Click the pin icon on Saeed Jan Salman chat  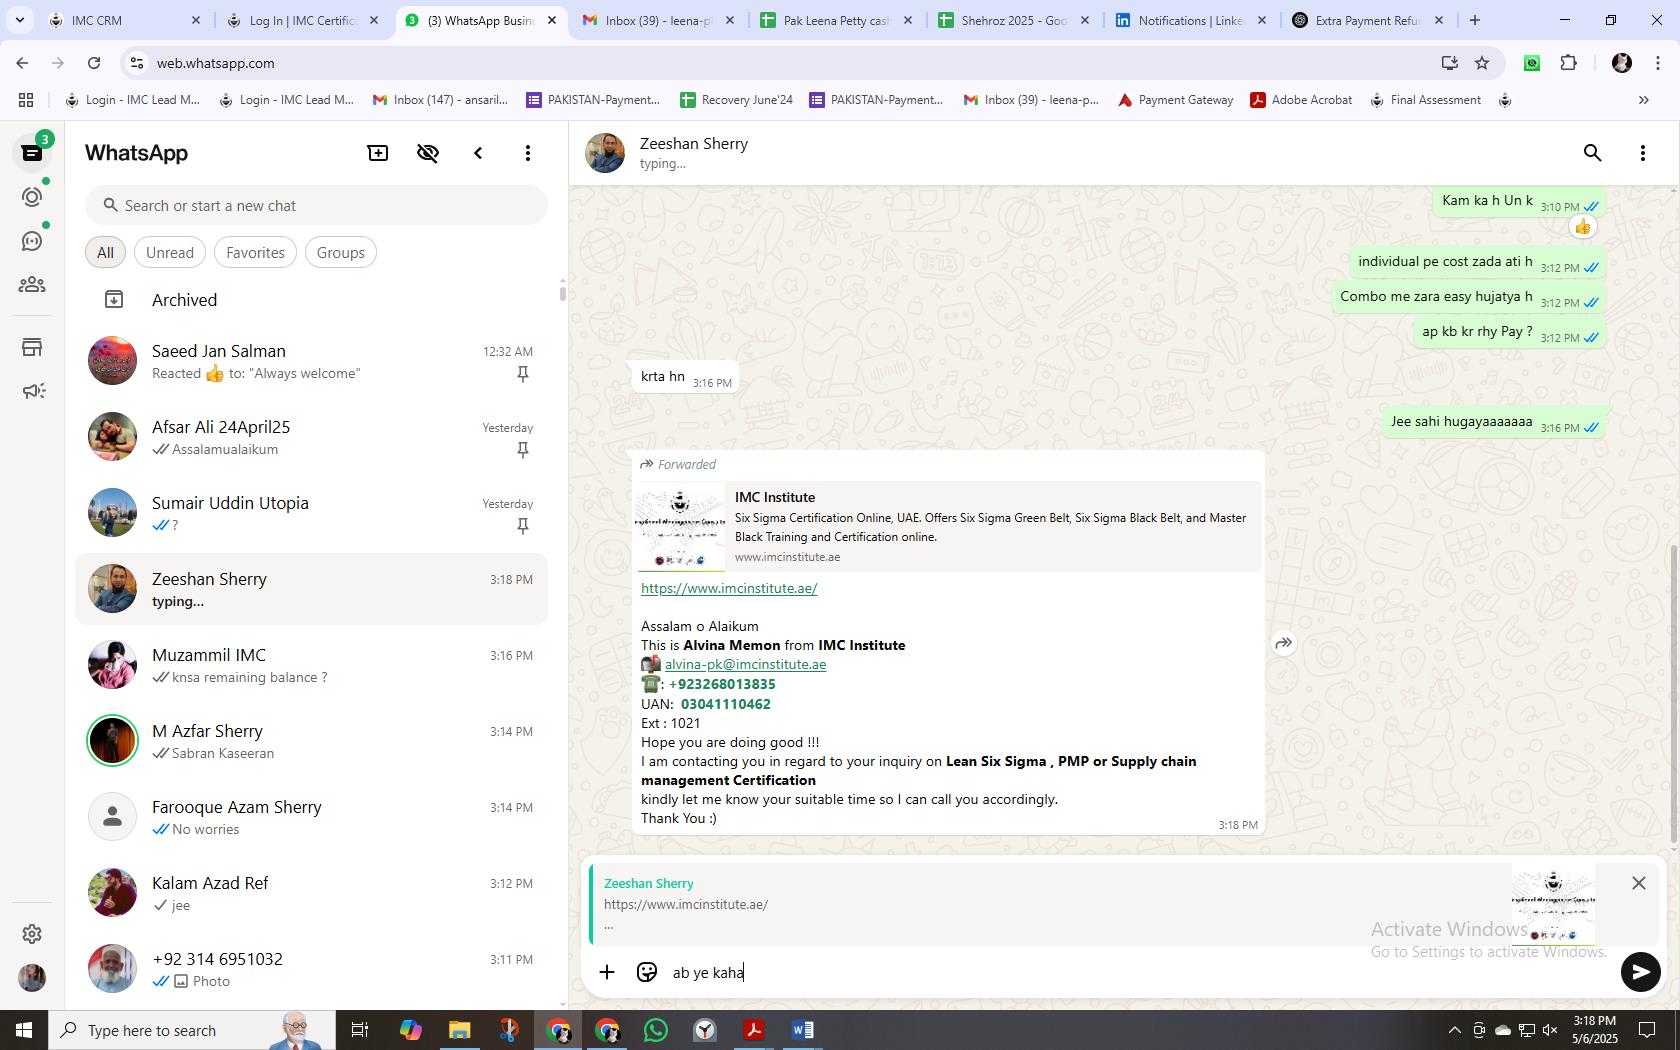click(x=522, y=374)
